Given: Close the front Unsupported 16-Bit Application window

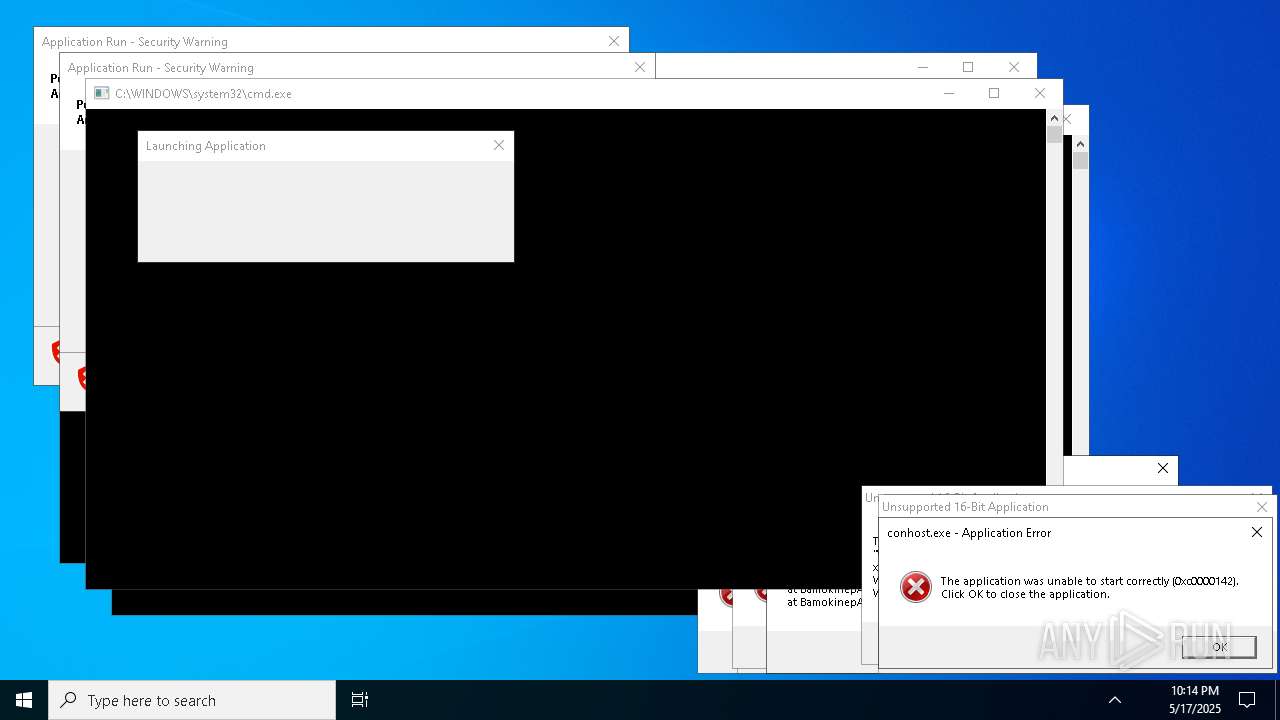Looking at the screenshot, I should point(1262,507).
